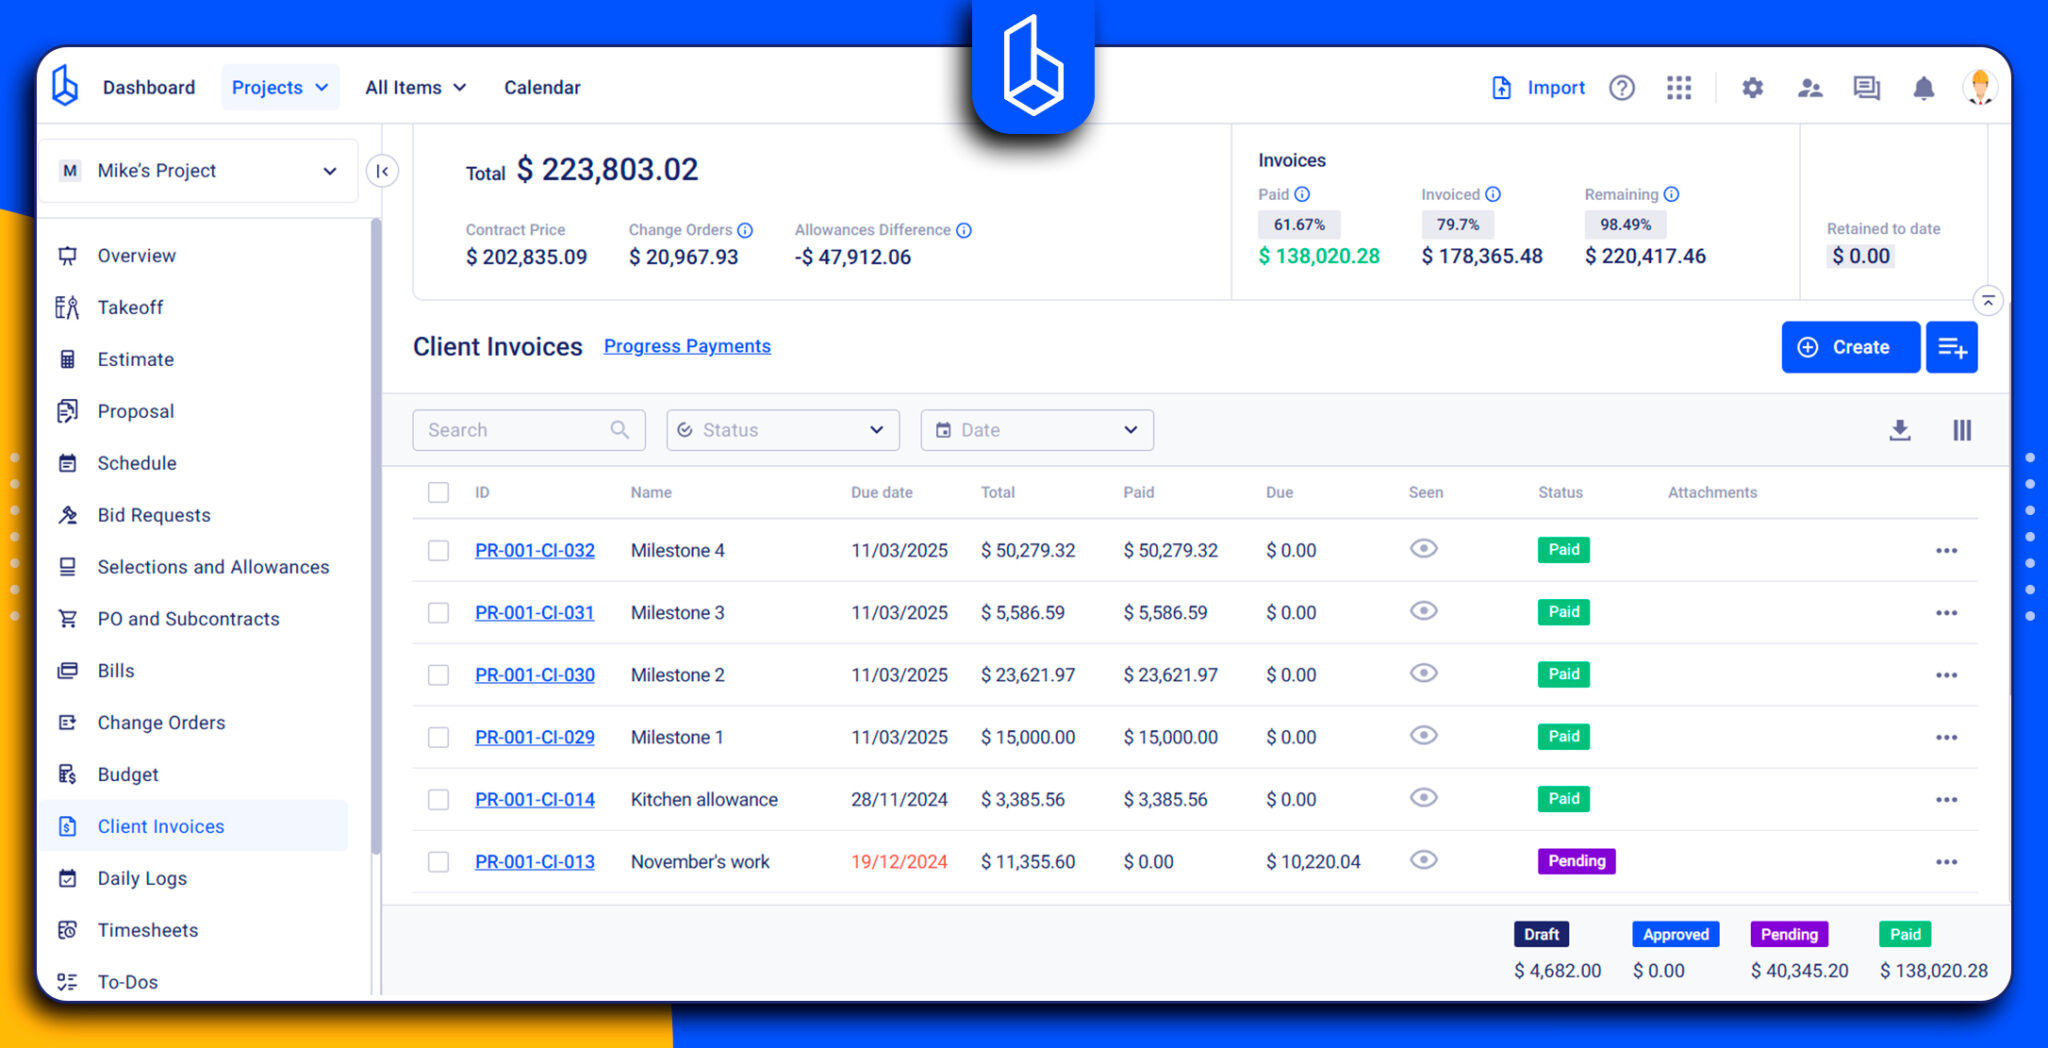Open the user profile avatar

coord(1980,87)
